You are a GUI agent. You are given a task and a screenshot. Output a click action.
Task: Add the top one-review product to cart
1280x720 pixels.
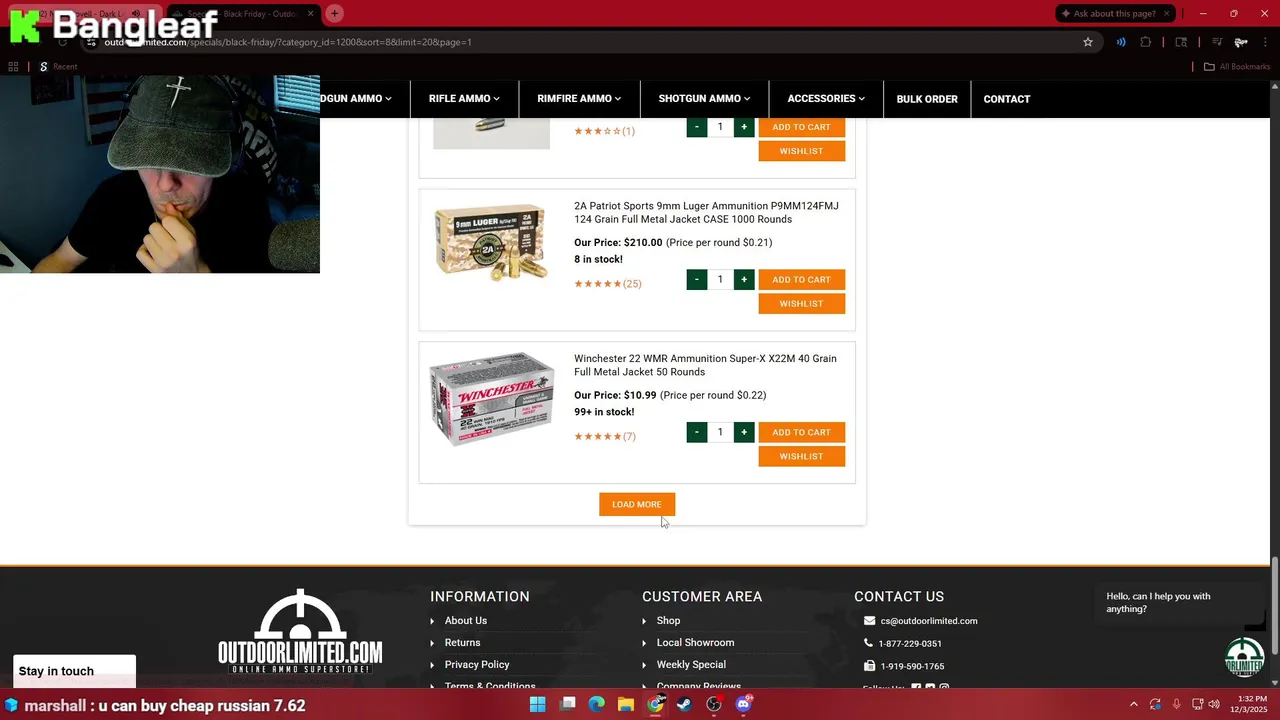click(801, 127)
